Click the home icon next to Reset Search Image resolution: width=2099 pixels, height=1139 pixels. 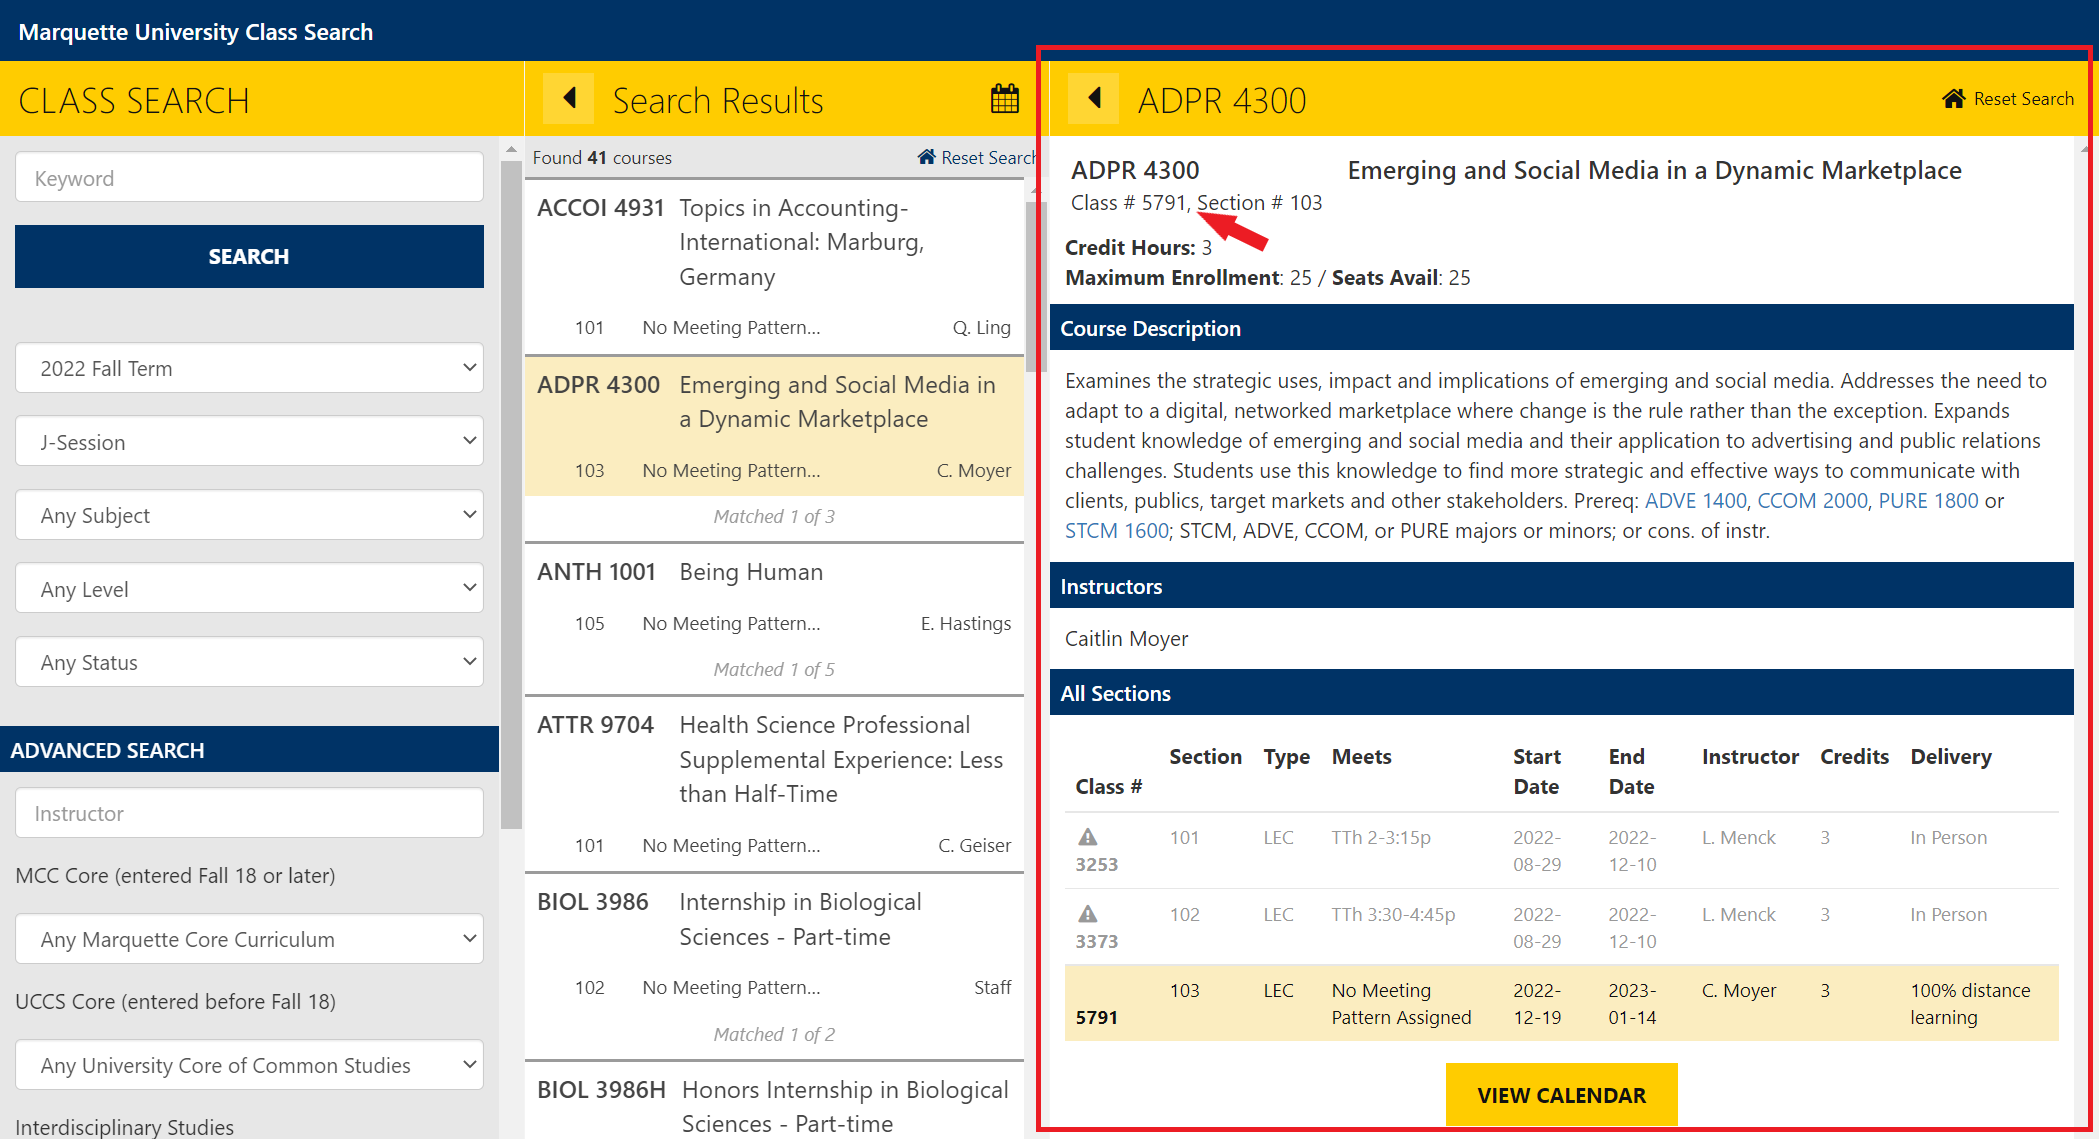point(1953,99)
